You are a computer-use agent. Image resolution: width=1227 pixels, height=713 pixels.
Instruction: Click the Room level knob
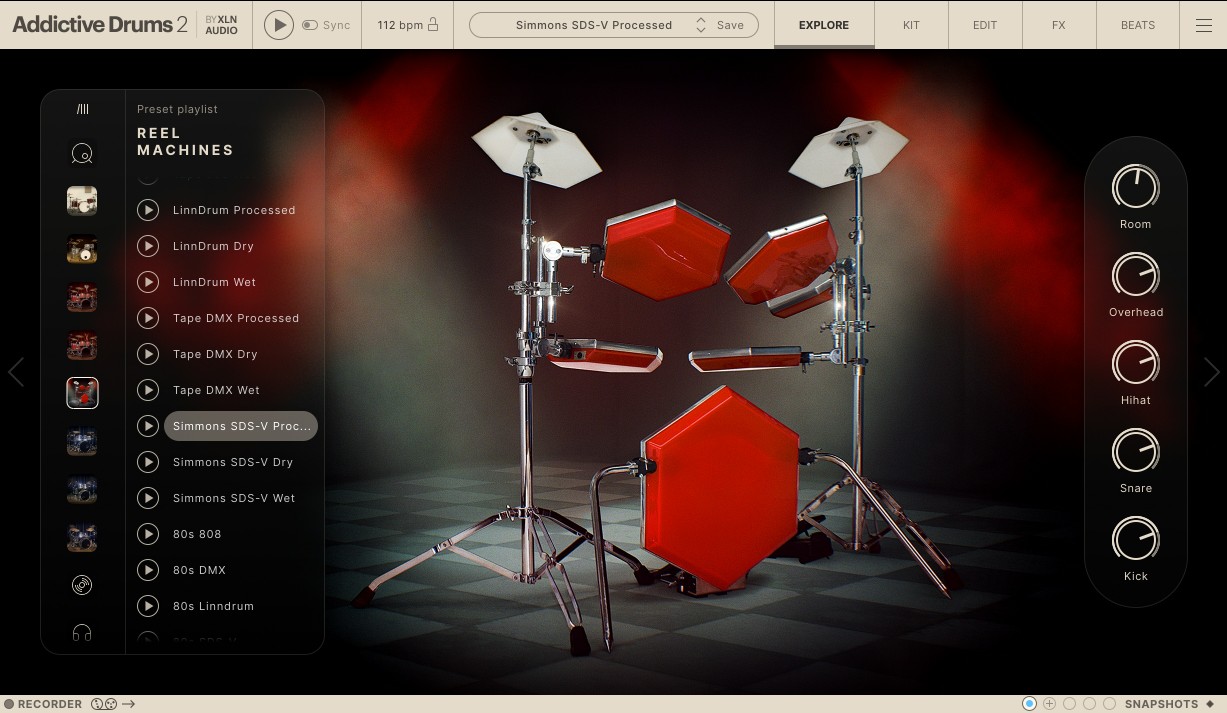point(1136,187)
